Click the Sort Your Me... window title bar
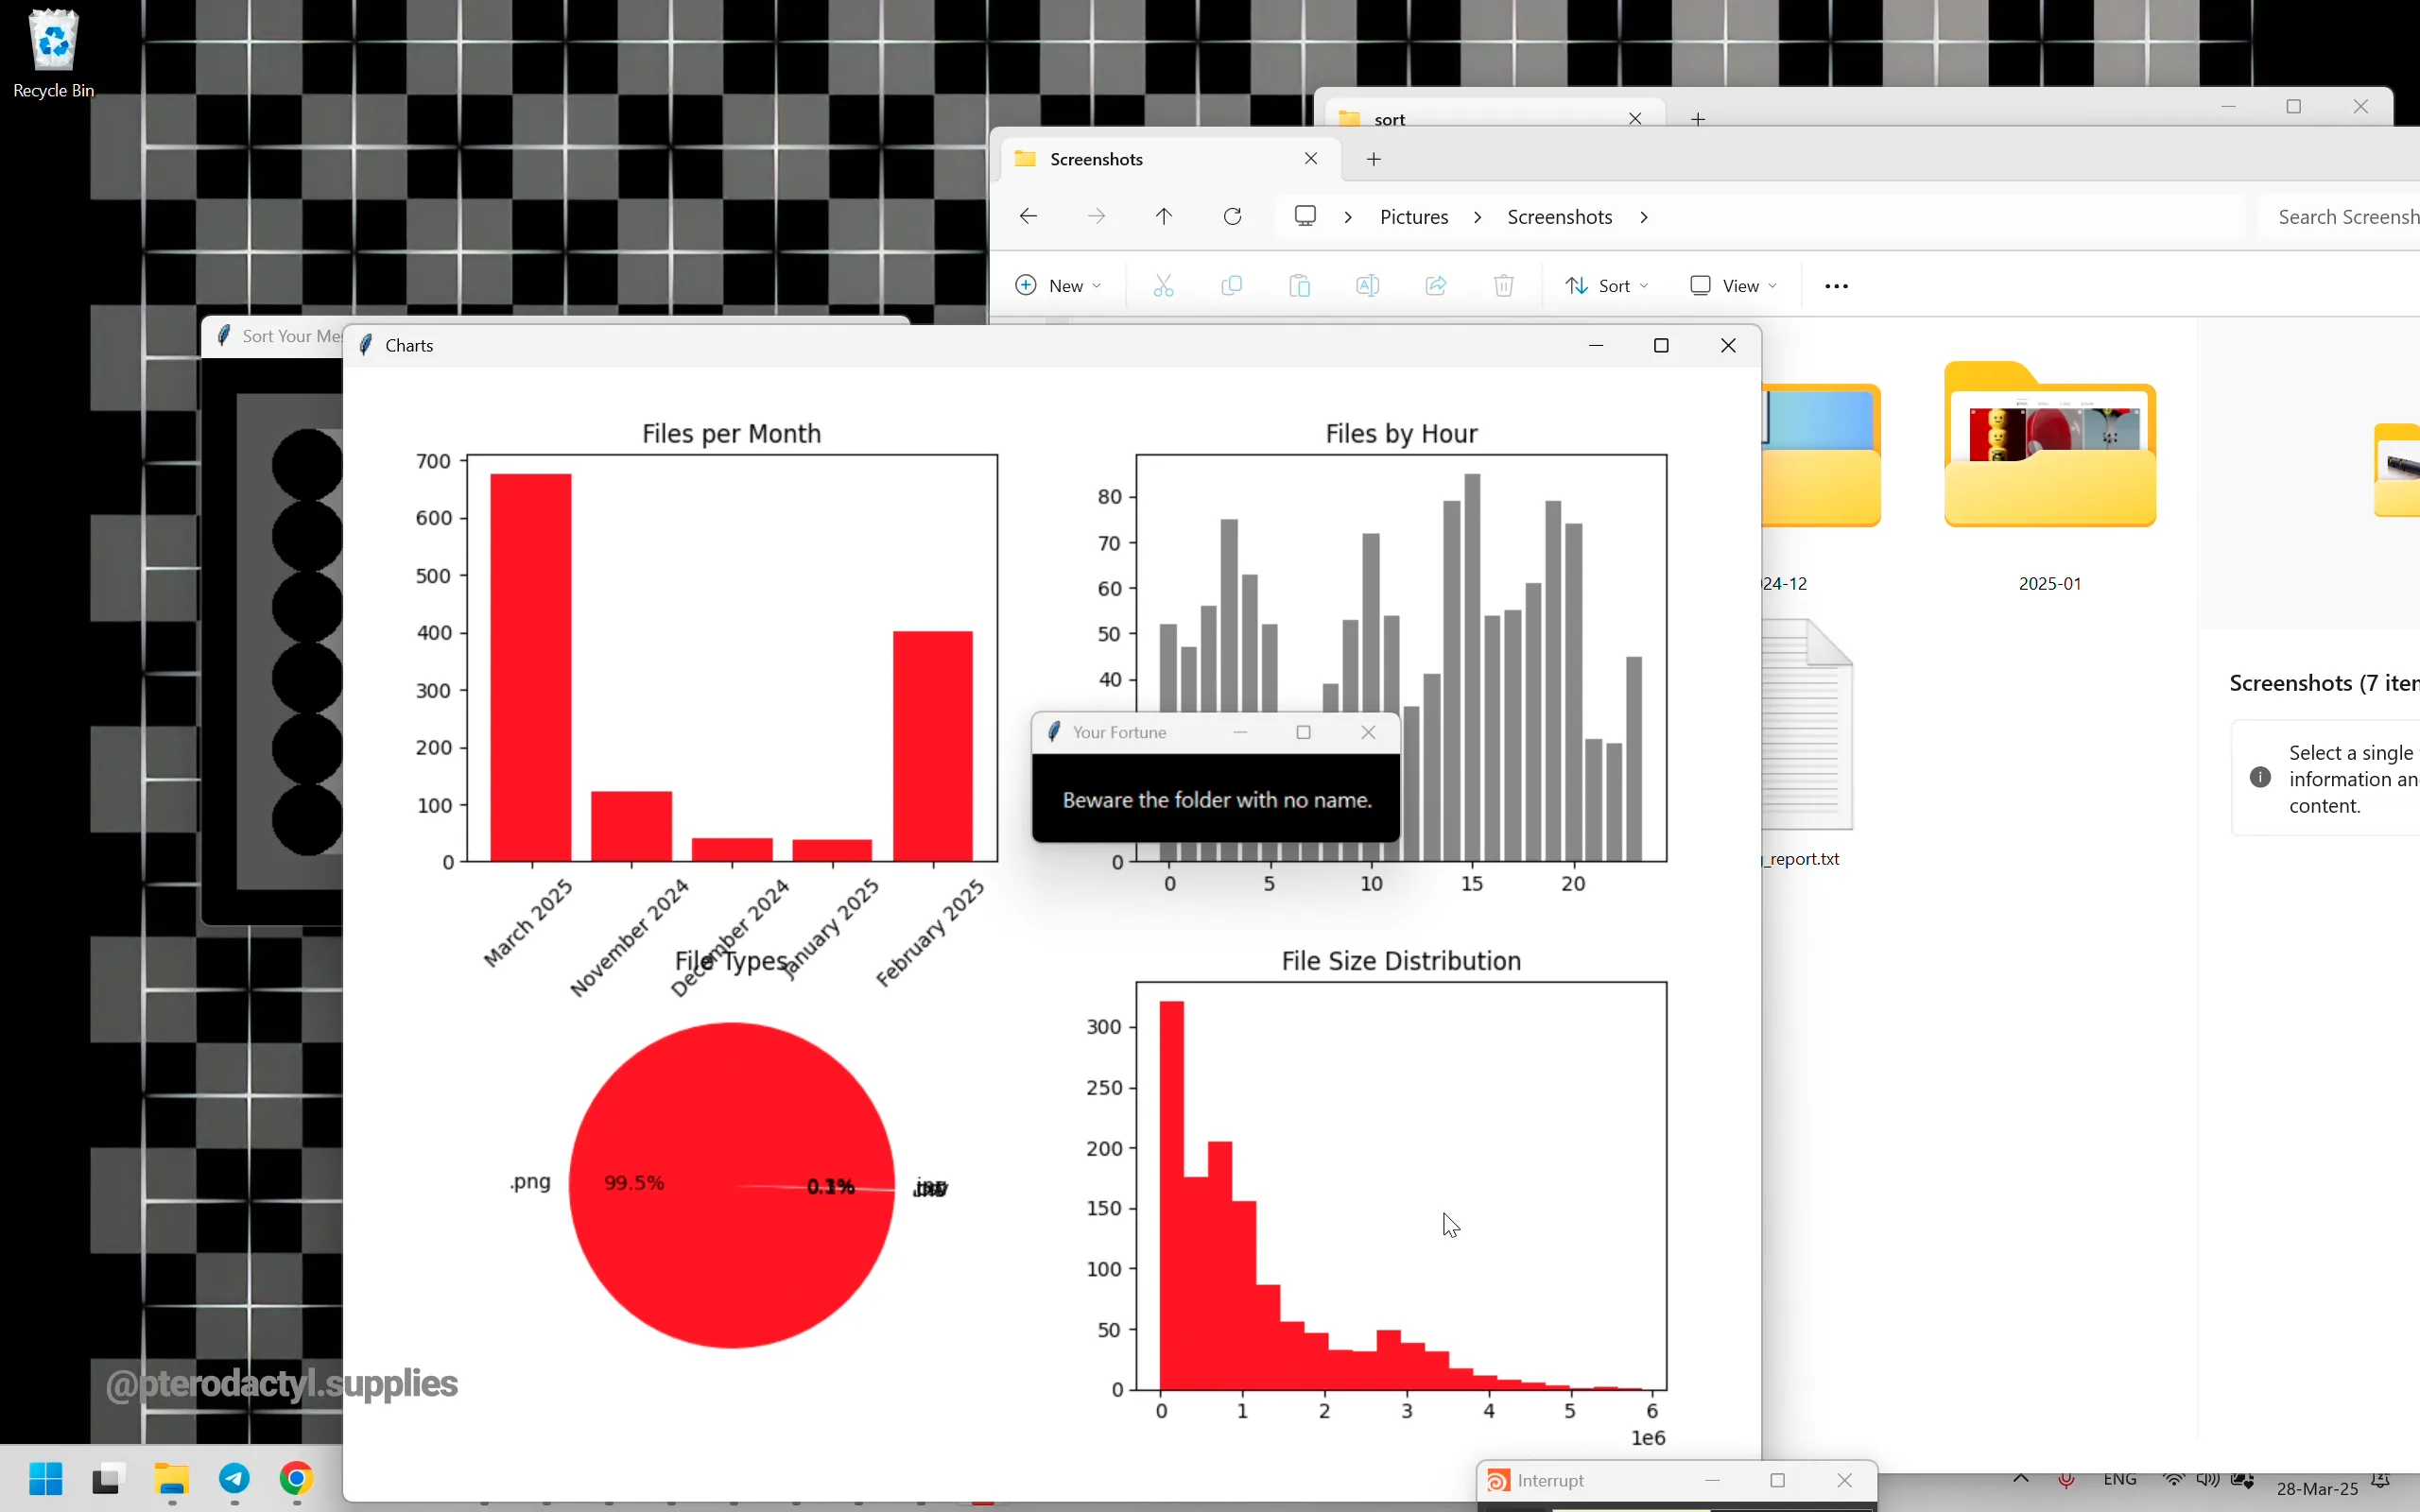This screenshot has height=1512, width=2420. tap(272, 336)
